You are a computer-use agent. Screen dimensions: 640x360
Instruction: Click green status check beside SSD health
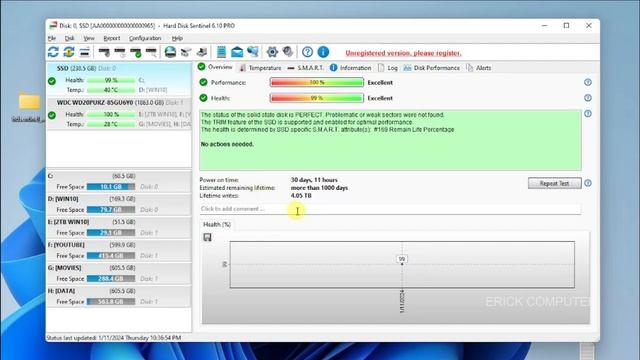[52, 81]
